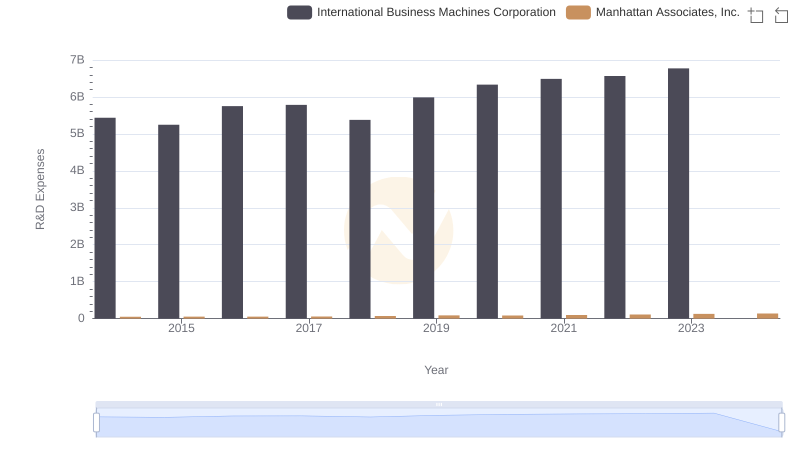This screenshot has height=461, width=800.
Task: Click the y-axis label 4B
Action: 77,170
